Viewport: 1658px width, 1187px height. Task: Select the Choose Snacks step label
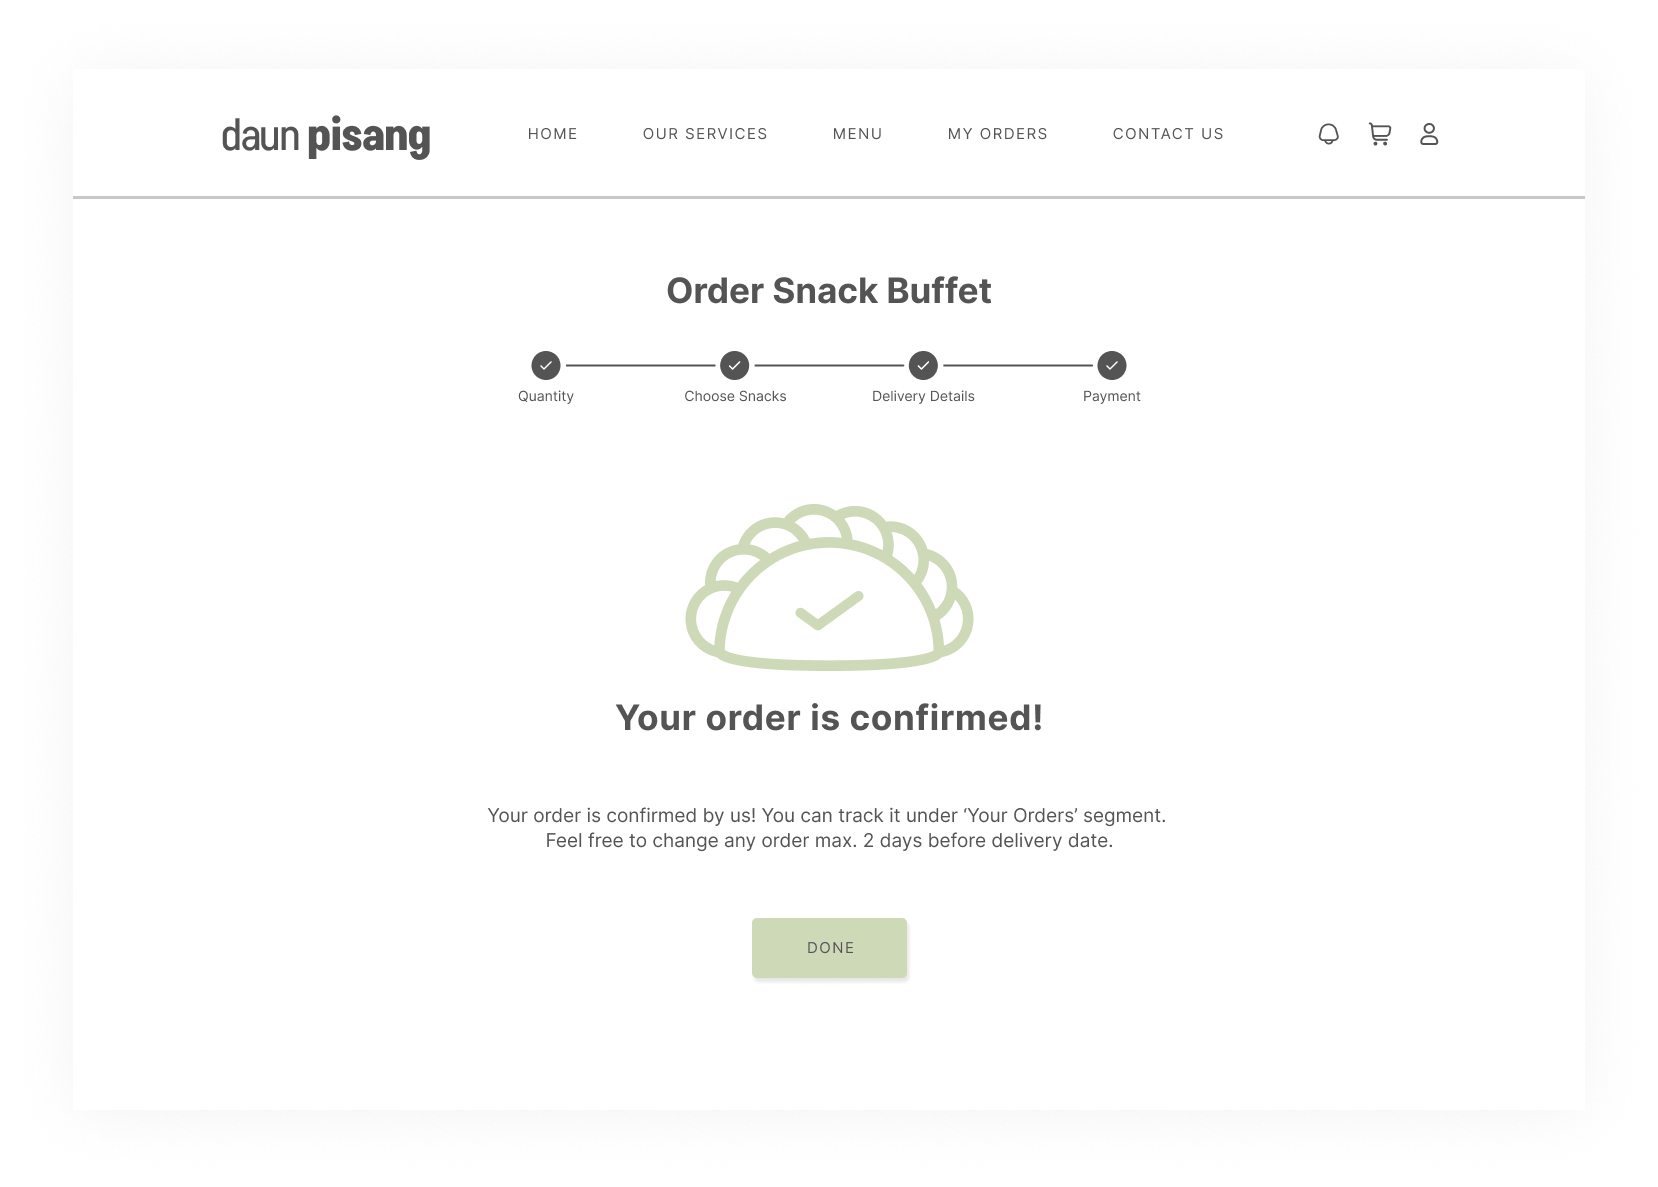pos(735,397)
